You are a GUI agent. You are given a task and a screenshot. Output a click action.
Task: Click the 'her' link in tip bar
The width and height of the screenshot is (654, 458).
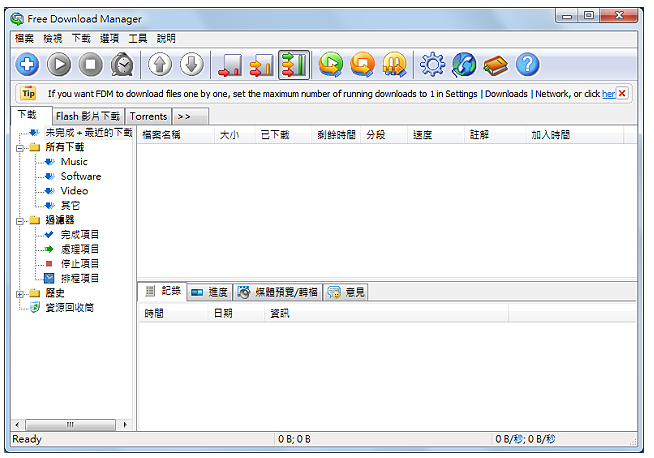tap(609, 94)
